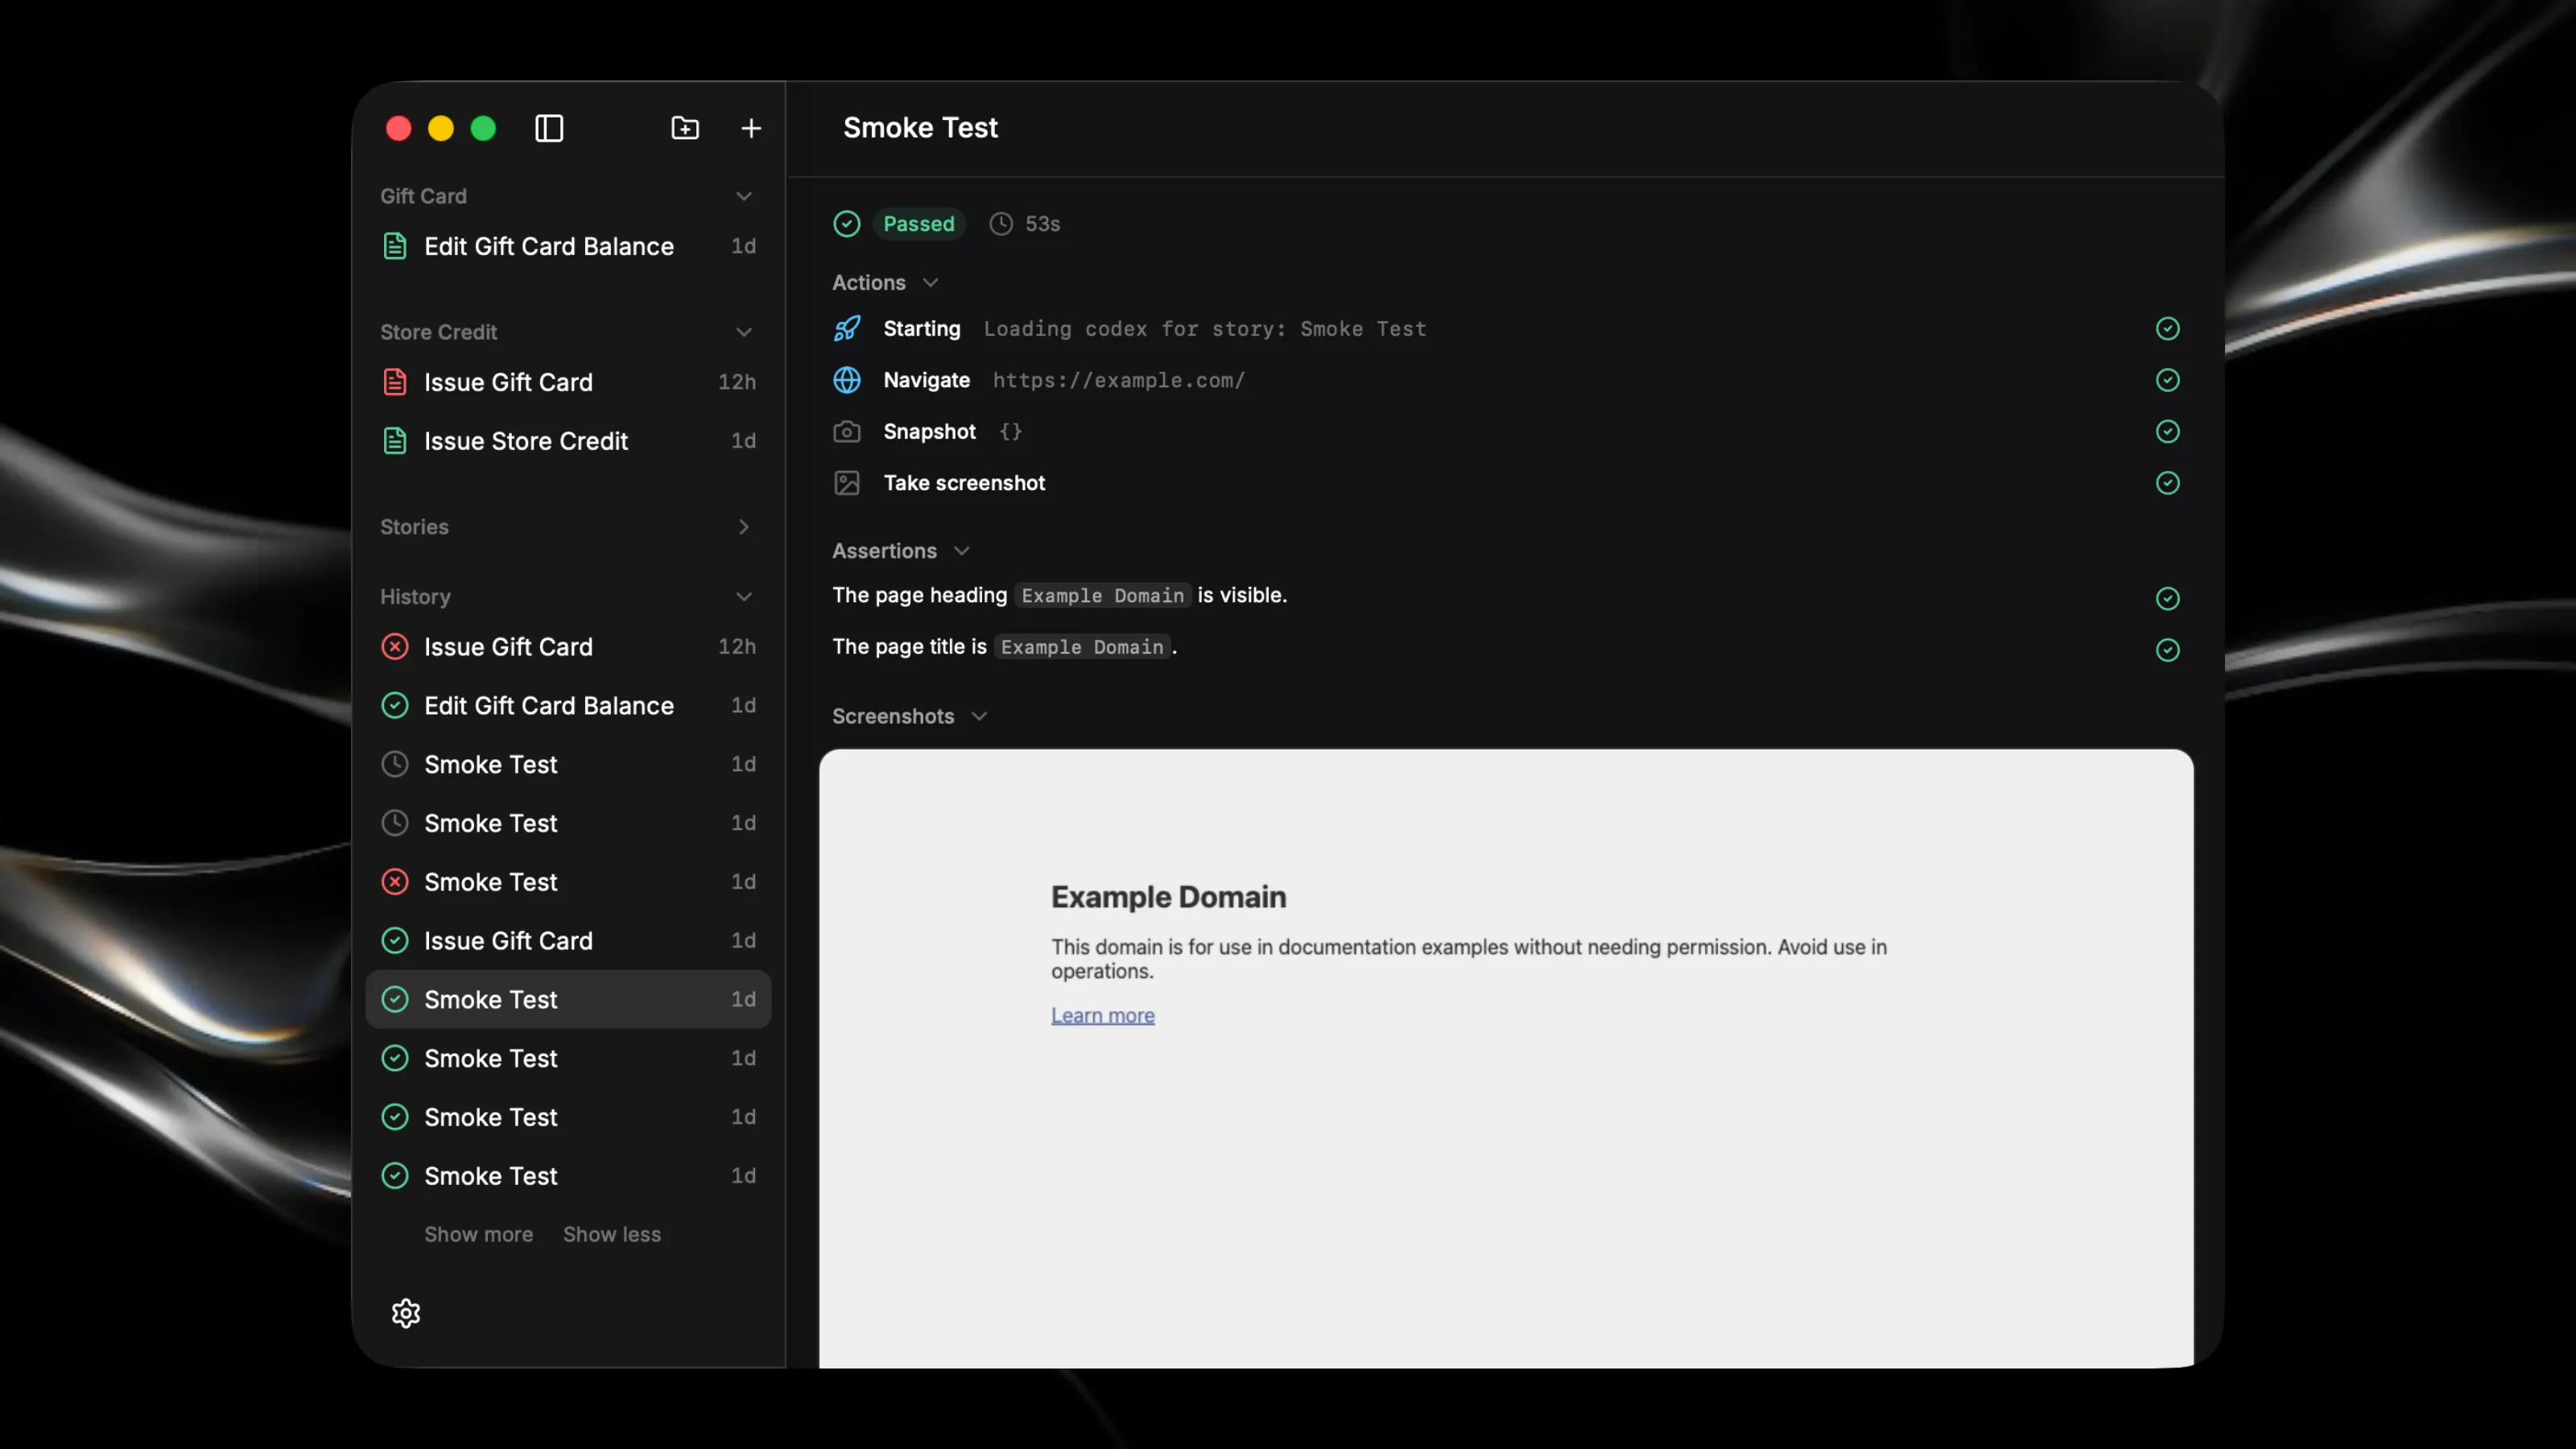Collapse the Screenshots section

point(979,717)
